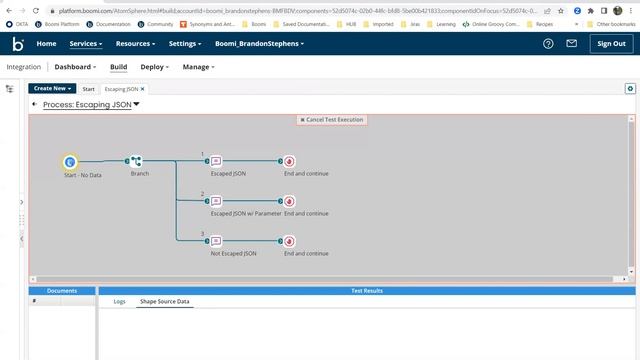
Task: Open Online Groovy Compiler bookmark
Action: point(491,24)
